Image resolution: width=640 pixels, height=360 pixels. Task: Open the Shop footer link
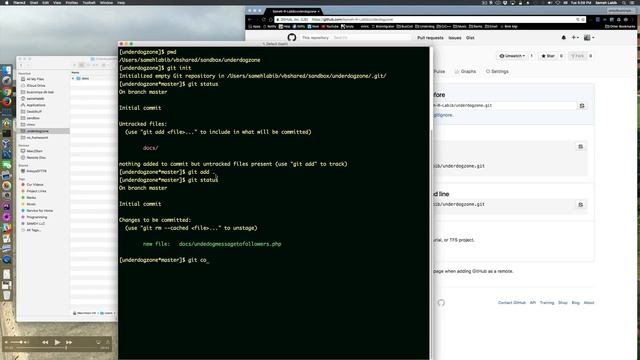[x=563, y=303]
